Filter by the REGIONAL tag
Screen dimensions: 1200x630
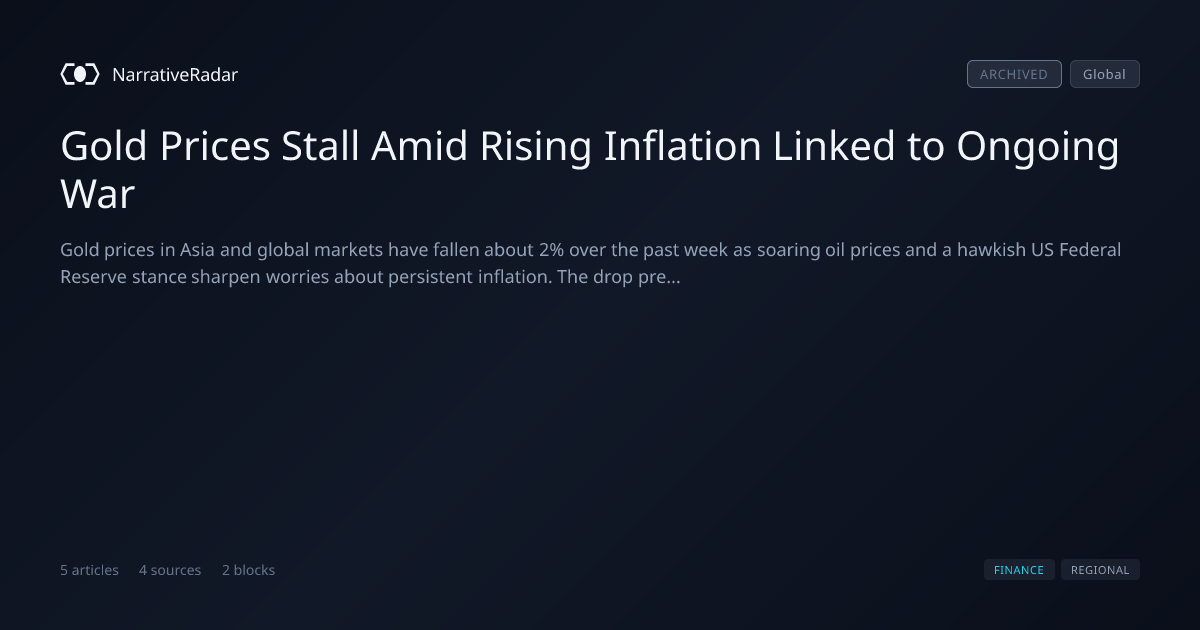(1100, 570)
